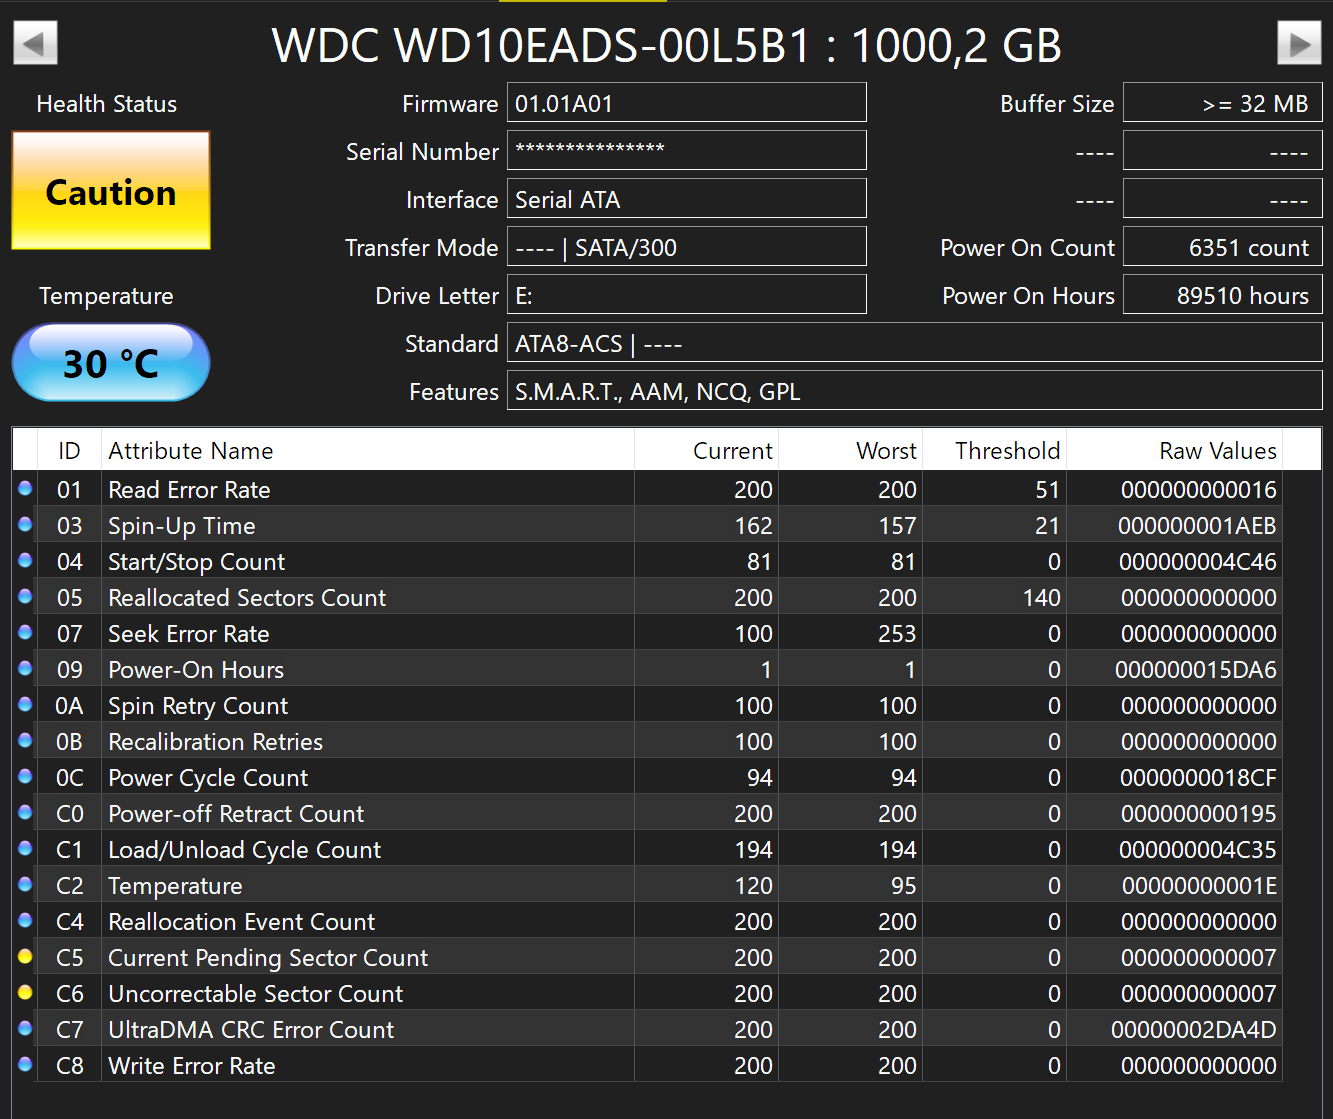Image resolution: width=1333 pixels, height=1119 pixels.
Task: Select the Load/Unload Cycle Count attribute name
Action: click(245, 850)
